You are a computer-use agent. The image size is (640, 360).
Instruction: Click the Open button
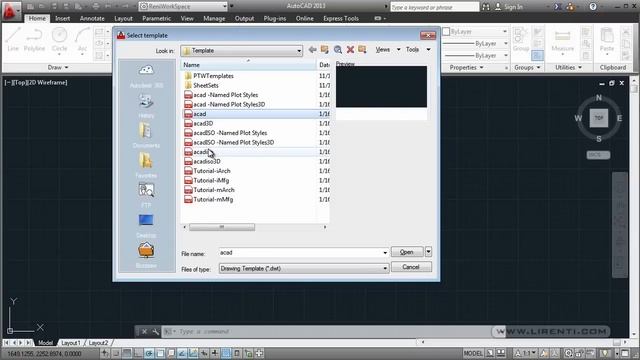coord(407,252)
